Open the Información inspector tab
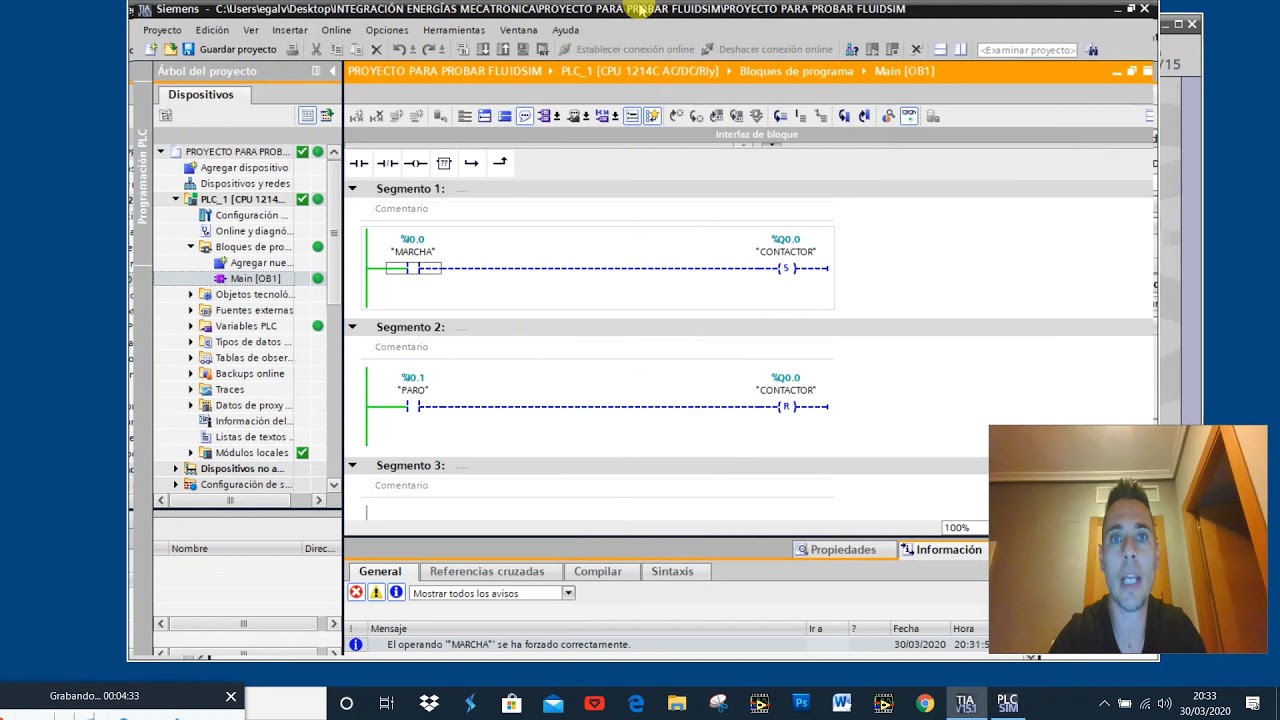 (x=941, y=550)
